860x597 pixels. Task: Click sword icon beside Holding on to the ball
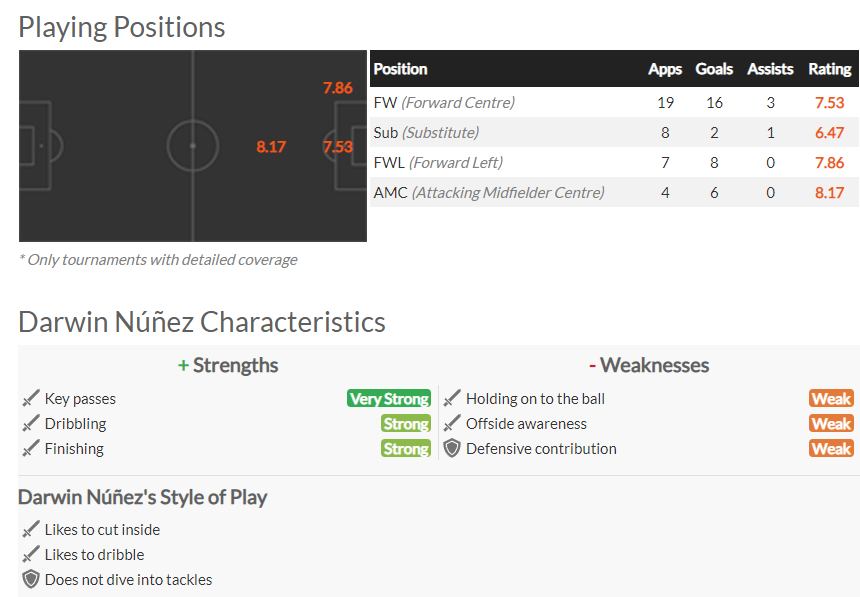tap(452, 398)
